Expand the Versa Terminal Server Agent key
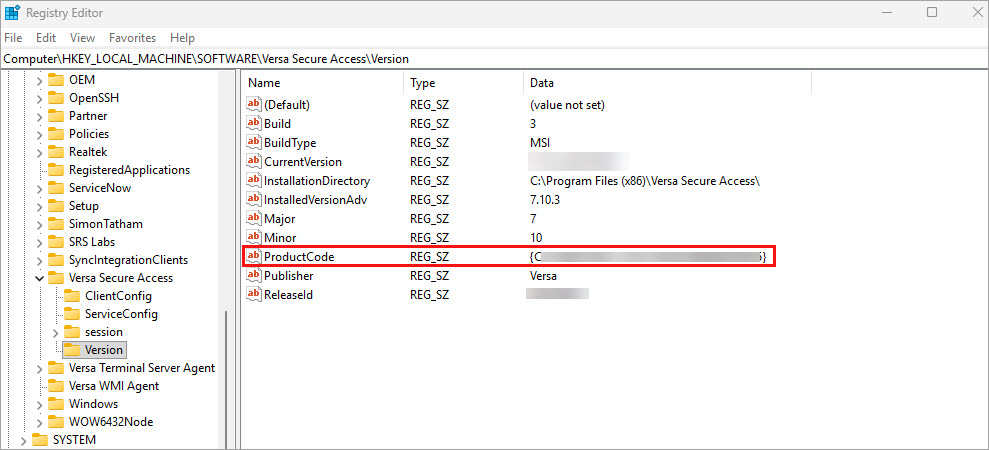 [39, 368]
